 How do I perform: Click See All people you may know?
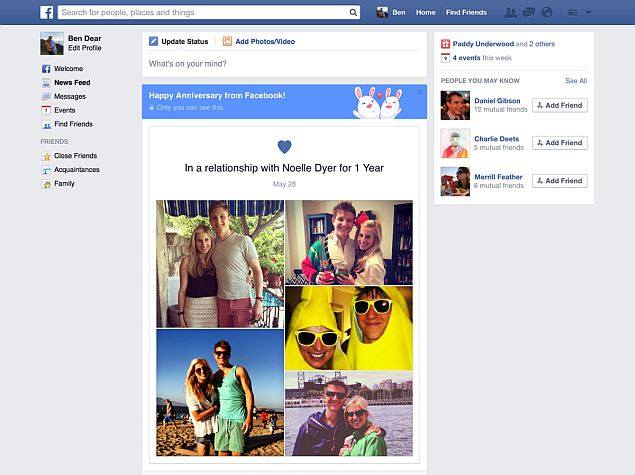click(x=575, y=80)
